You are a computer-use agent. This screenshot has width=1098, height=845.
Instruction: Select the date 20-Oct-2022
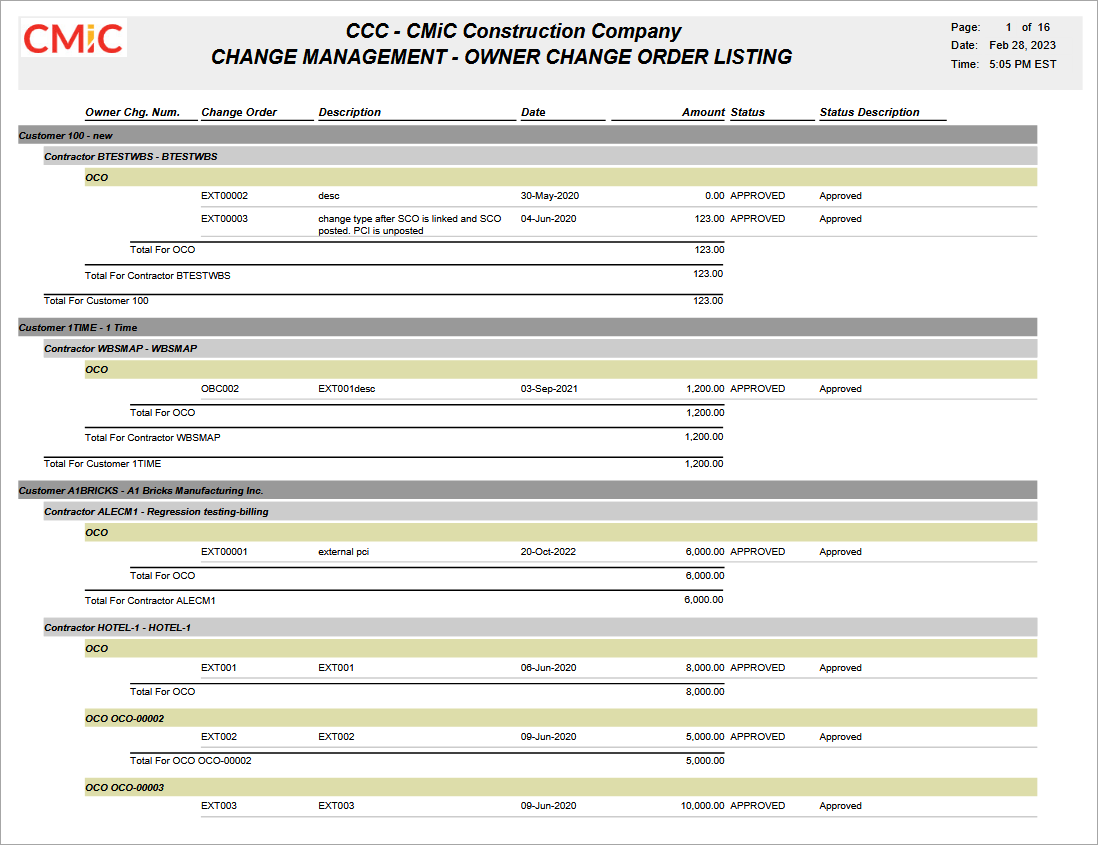tap(548, 552)
